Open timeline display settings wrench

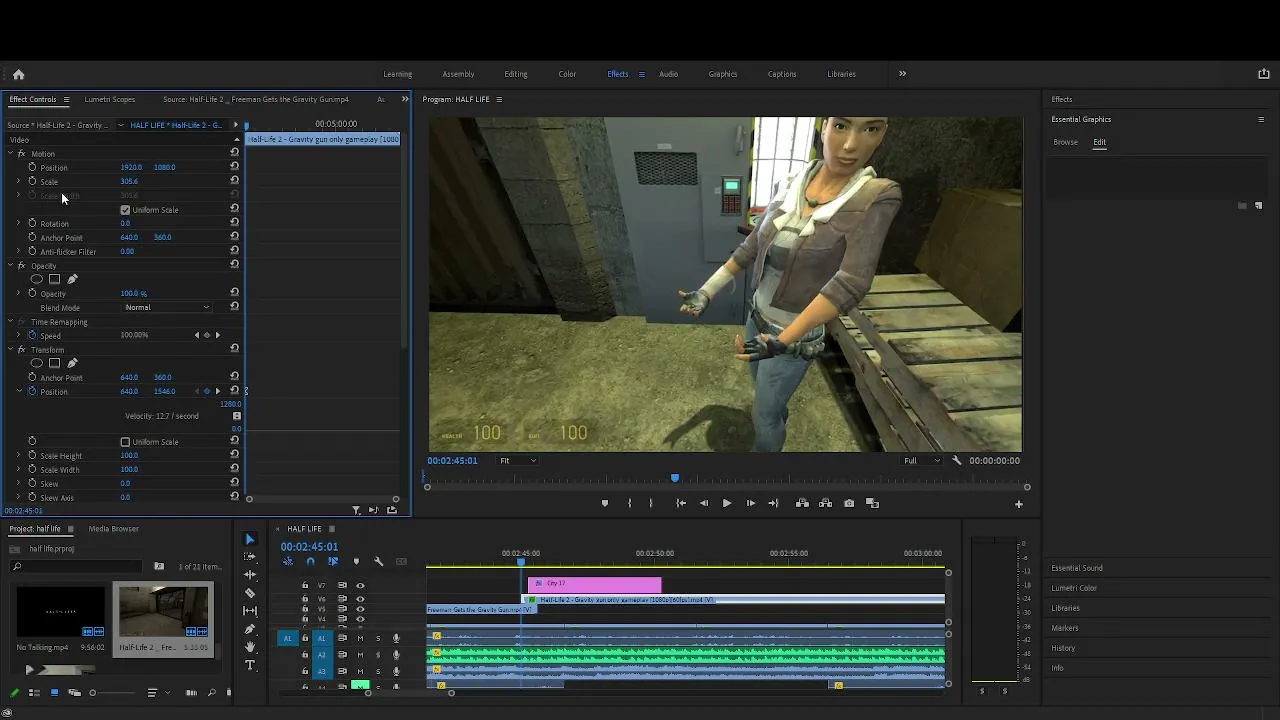[379, 562]
